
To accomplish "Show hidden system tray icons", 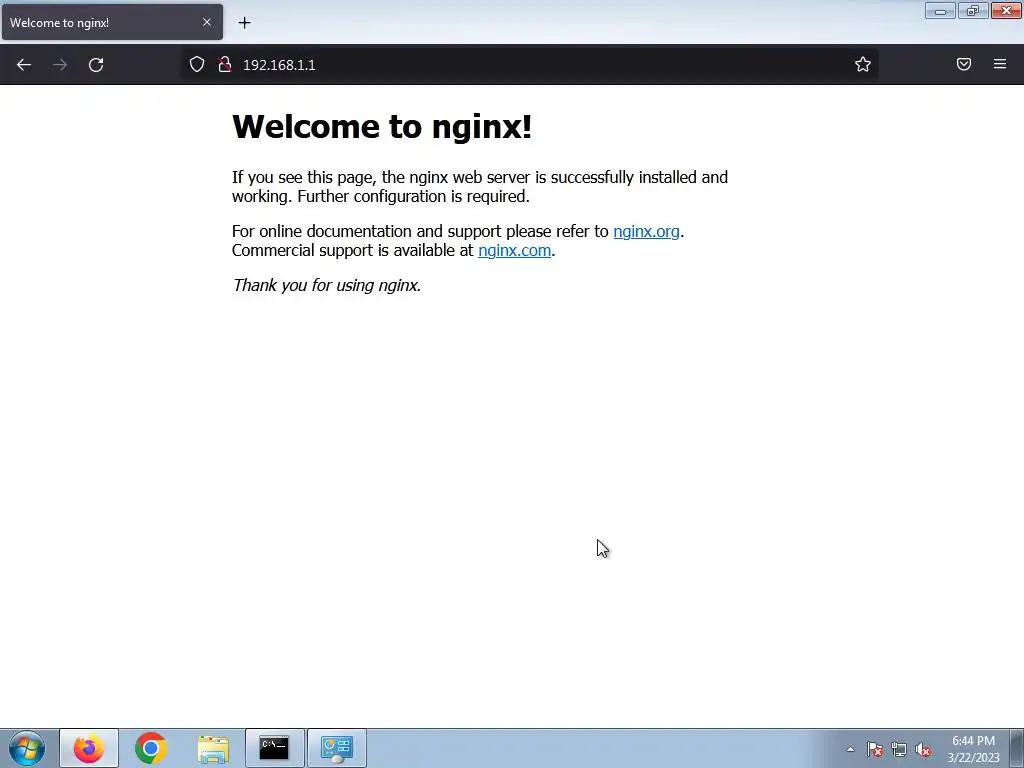I will [x=850, y=749].
